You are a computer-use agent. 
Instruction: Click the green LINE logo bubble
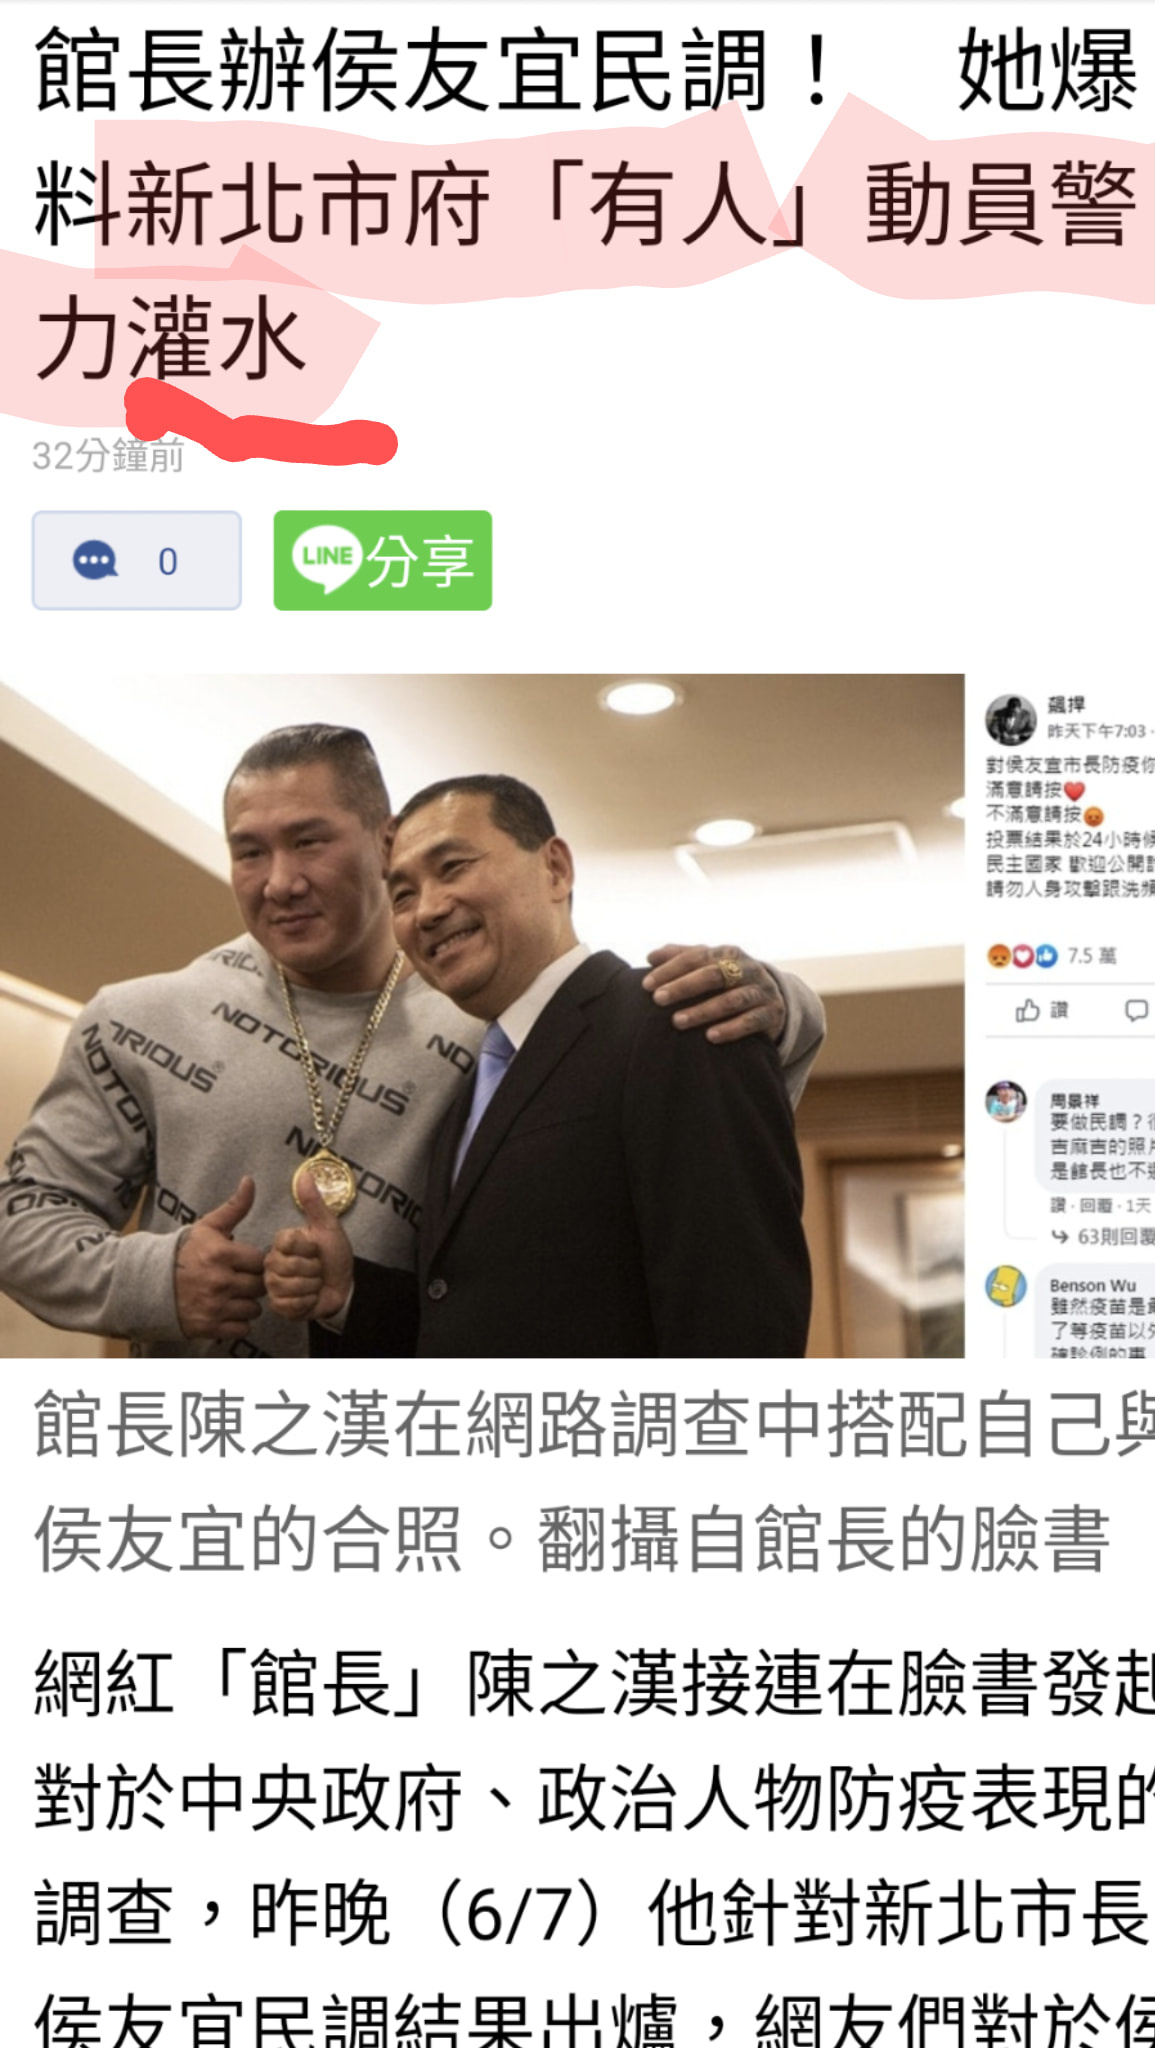(x=327, y=558)
